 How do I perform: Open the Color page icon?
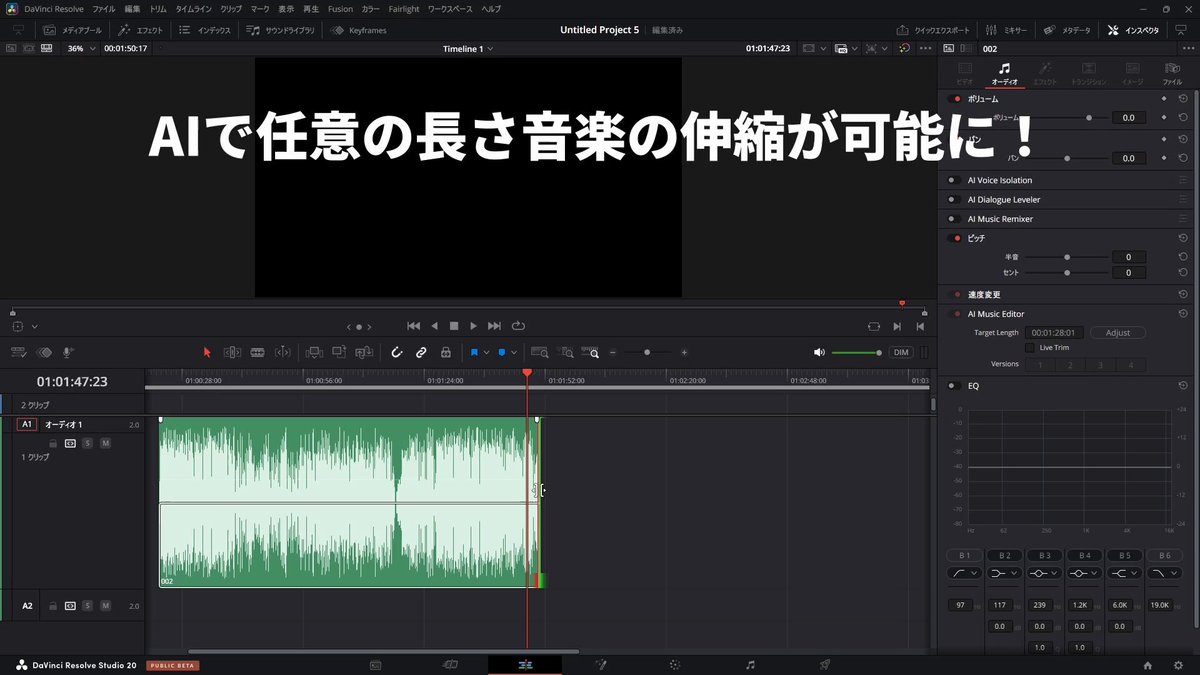tap(675, 664)
